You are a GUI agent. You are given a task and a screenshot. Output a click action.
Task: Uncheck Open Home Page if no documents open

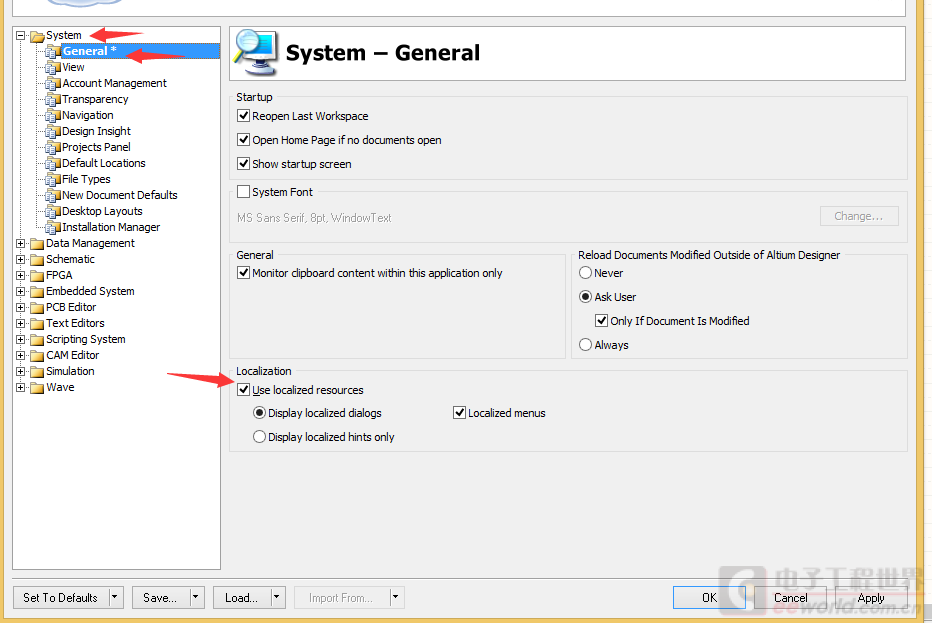pos(243,140)
